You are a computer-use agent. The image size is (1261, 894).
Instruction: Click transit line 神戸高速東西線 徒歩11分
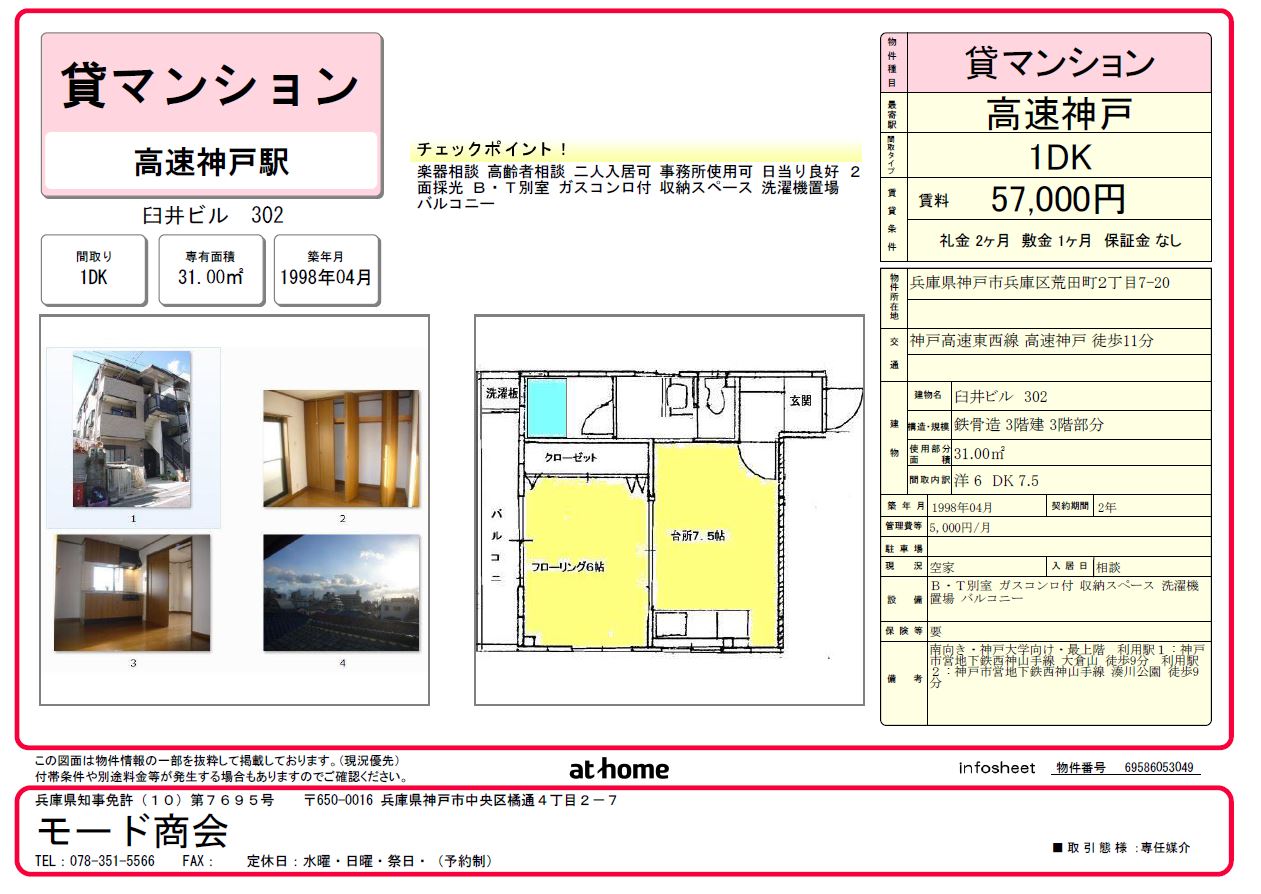1031,341
